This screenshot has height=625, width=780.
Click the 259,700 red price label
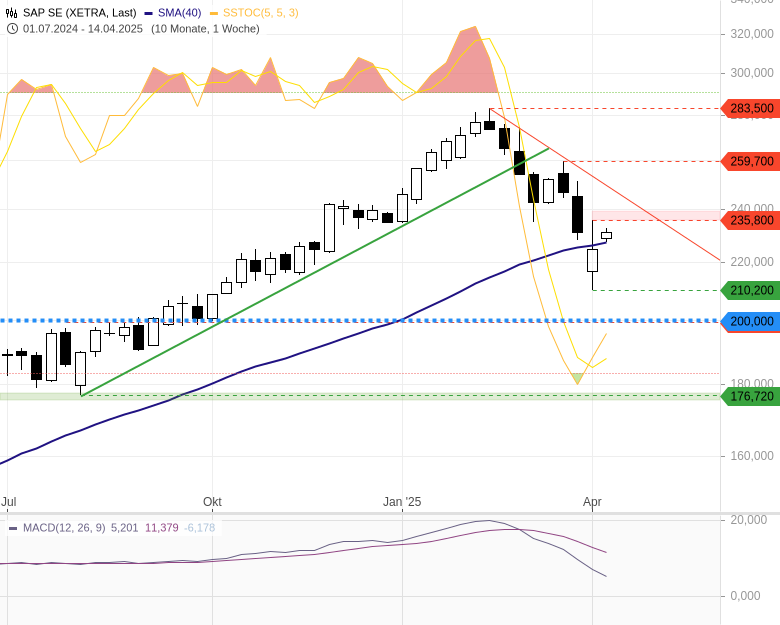750,162
